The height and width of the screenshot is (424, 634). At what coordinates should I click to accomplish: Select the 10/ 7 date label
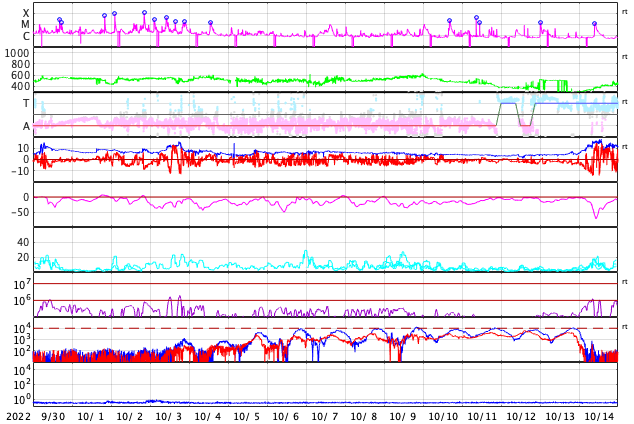325,416
